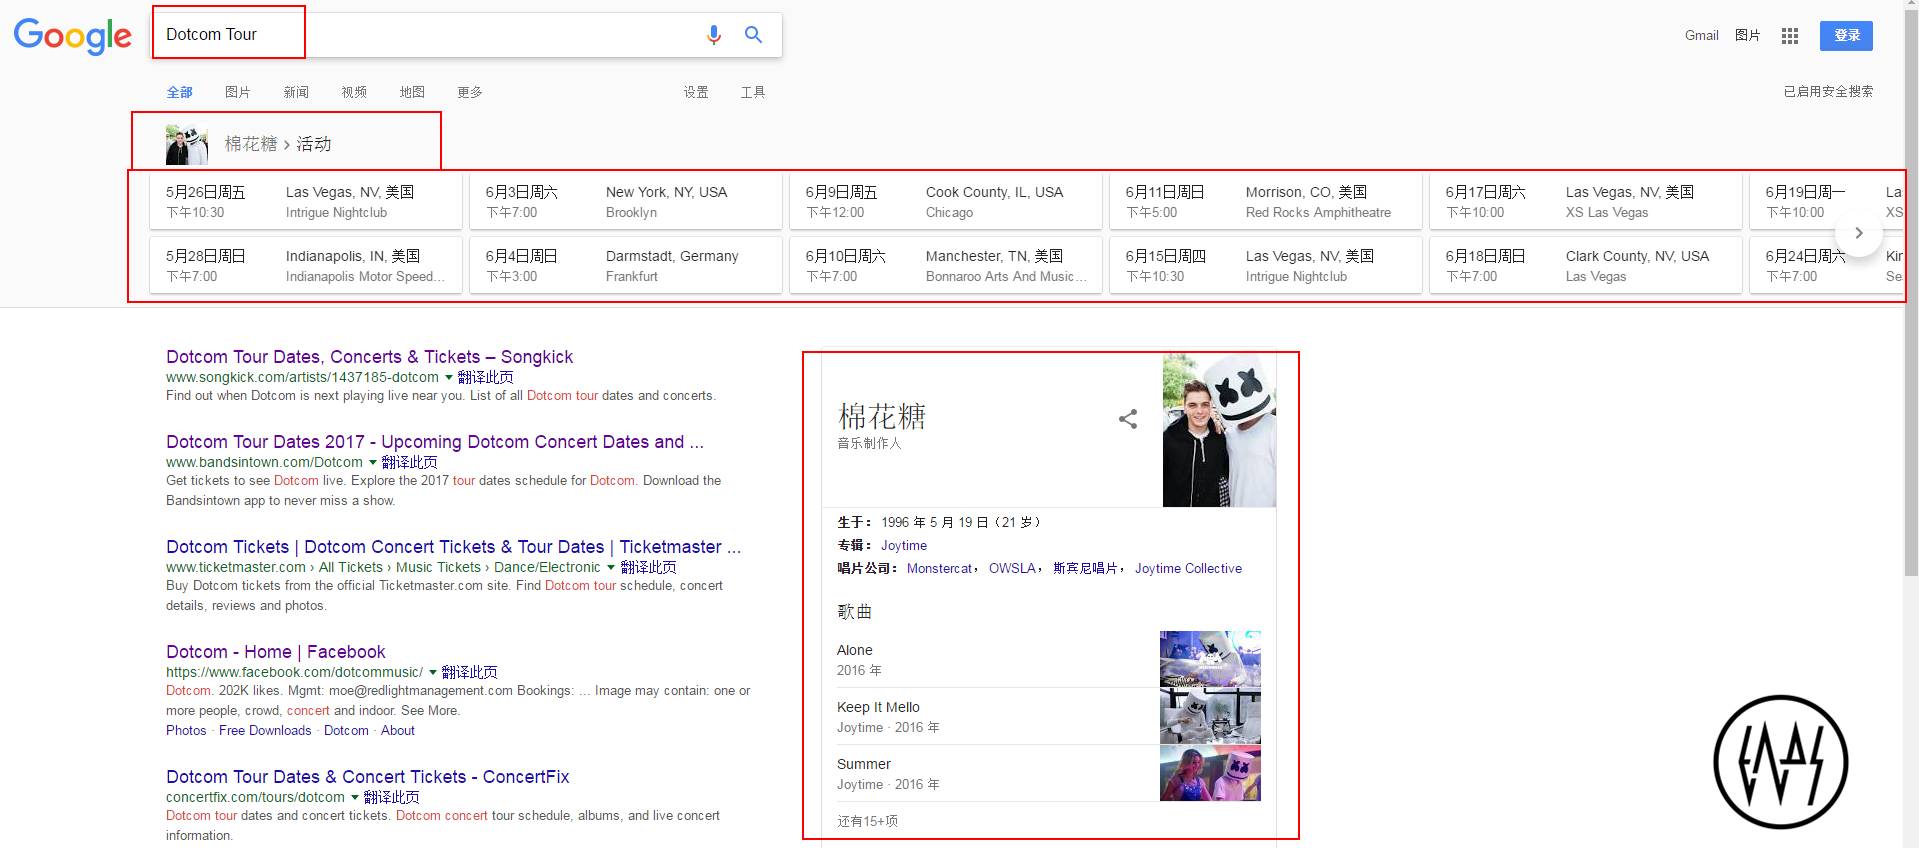Click the blue 登录 button
Viewport: 1919px width, 848px height.
(1846, 35)
